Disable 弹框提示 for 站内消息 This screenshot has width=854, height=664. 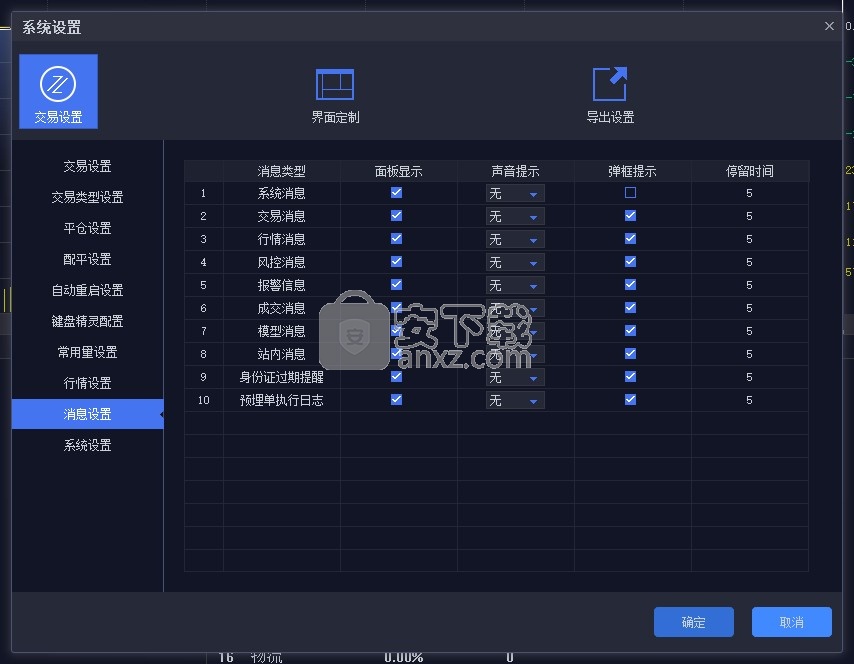tap(630, 354)
